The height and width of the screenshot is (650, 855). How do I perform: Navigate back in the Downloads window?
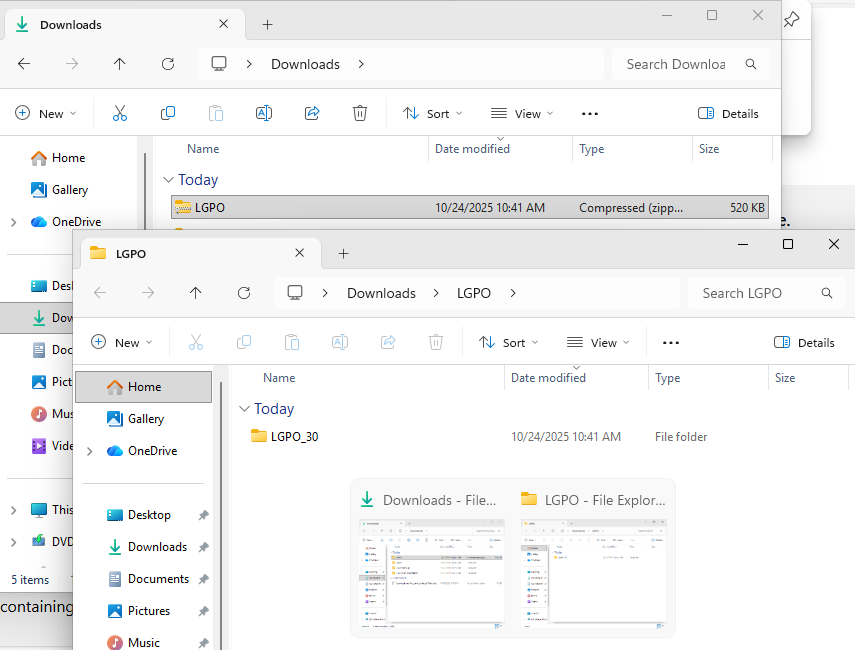pyautogui.click(x=24, y=64)
